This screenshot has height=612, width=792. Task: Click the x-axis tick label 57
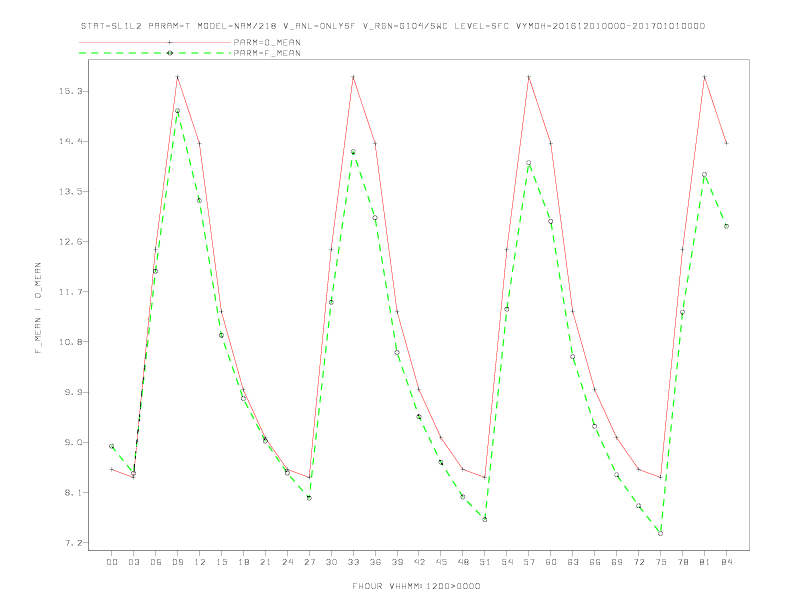coord(529,562)
